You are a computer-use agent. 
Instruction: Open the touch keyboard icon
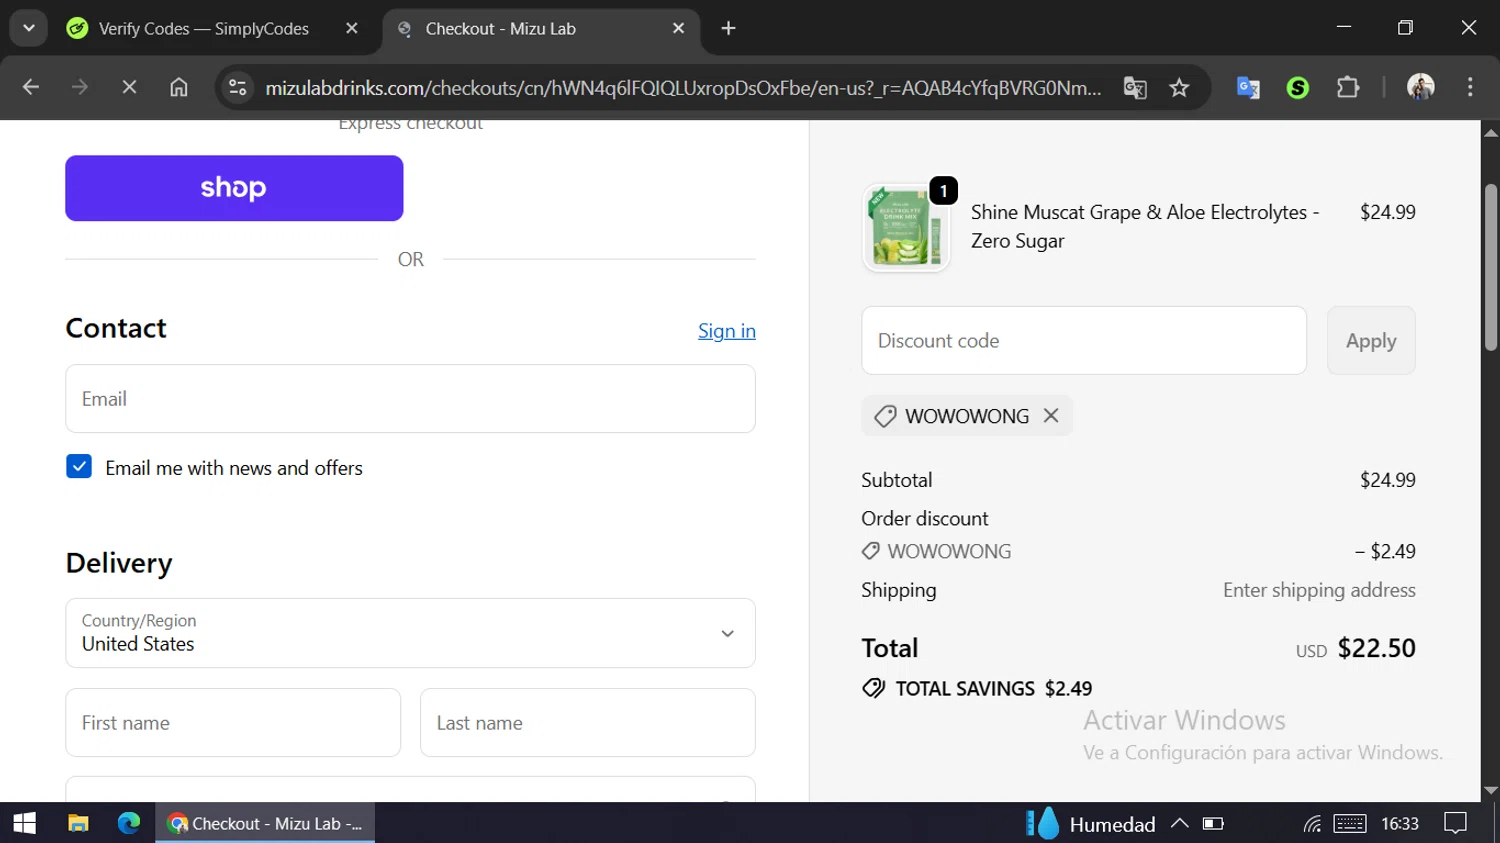(1349, 823)
